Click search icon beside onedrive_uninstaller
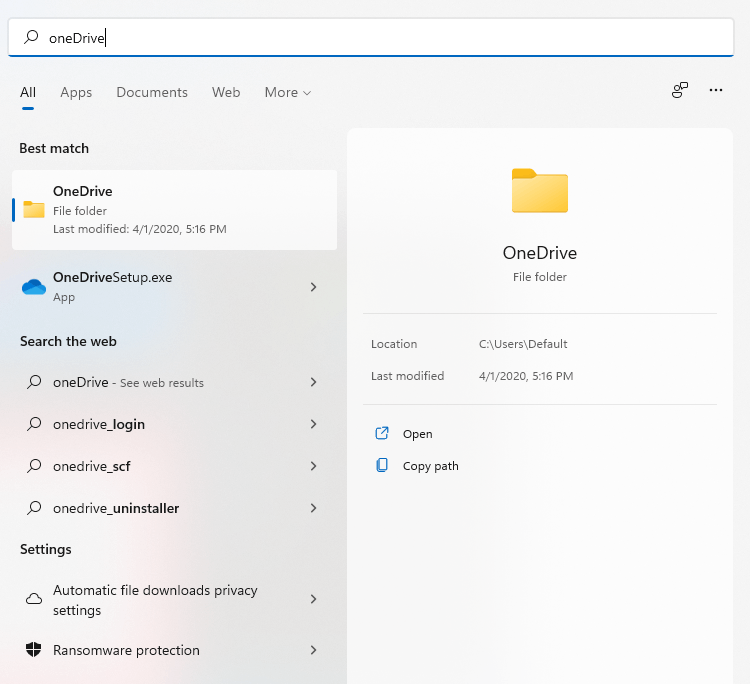This screenshot has height=684, width=750. tap(33, 508)
